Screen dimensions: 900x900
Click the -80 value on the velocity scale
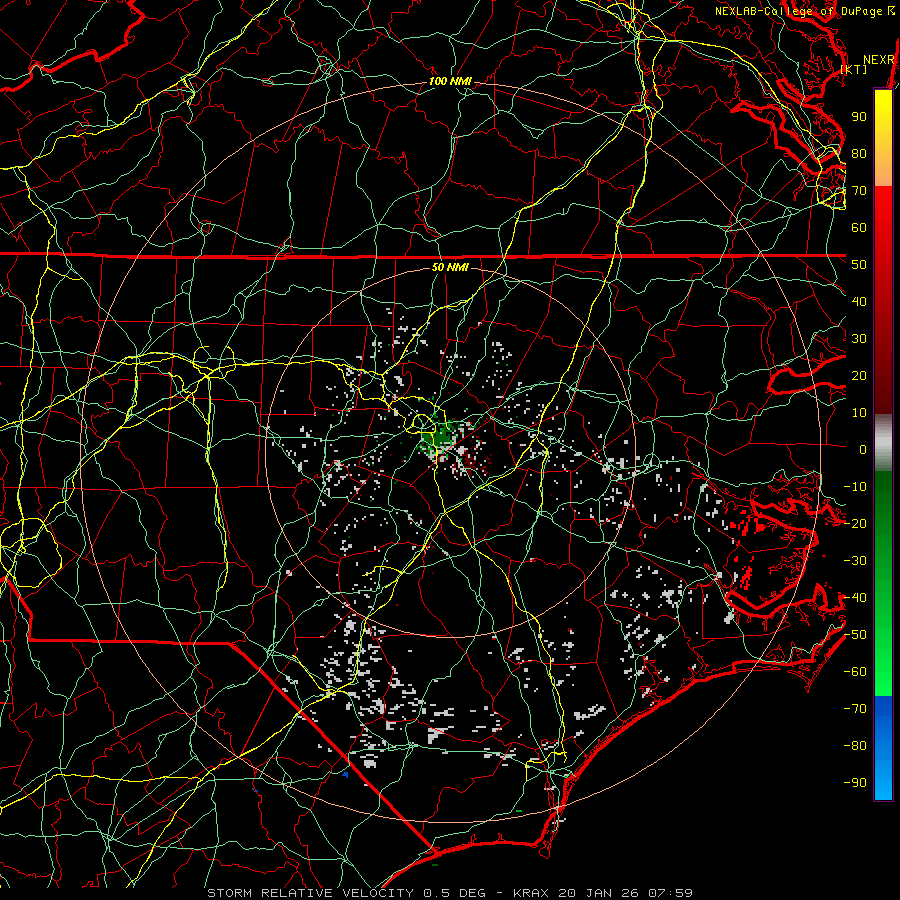pos(855,746)
